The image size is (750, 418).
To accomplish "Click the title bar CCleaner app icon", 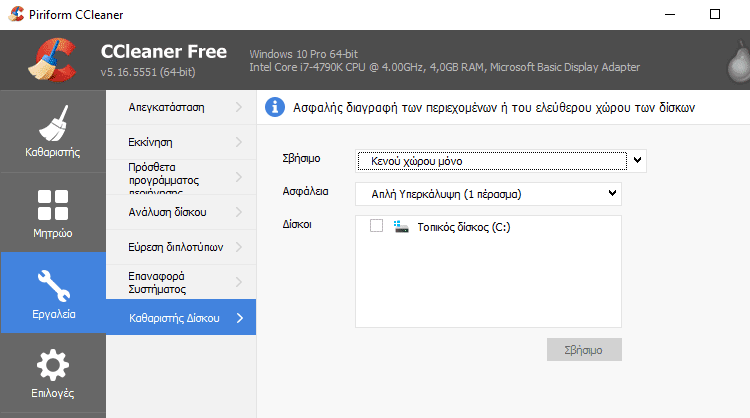I will click(16, 14).
